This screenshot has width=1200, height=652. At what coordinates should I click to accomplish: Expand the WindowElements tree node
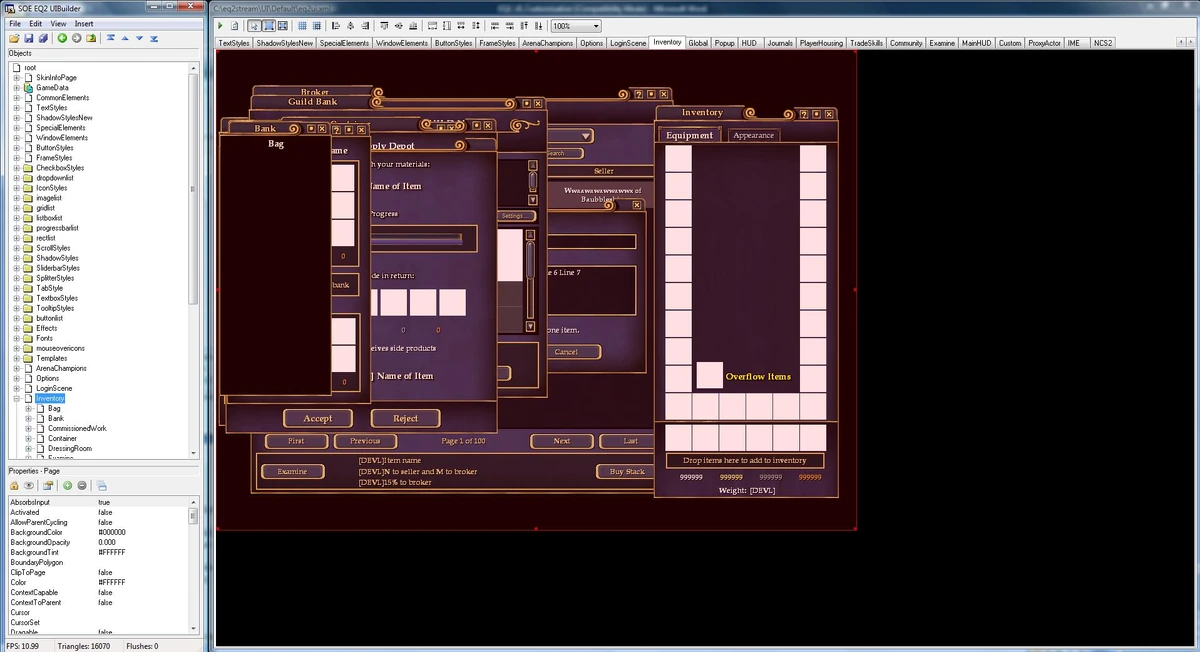tap(17, 137)
